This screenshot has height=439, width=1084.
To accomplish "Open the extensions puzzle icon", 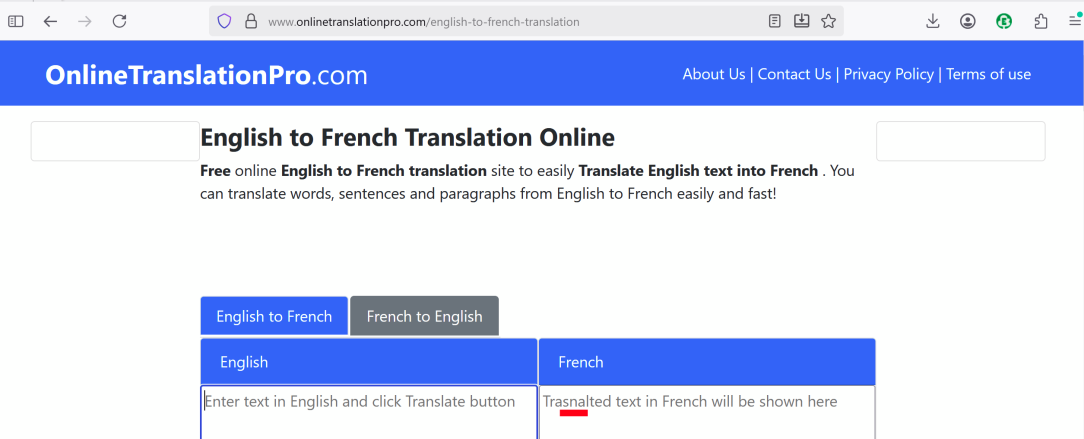I will [x=1040, y=21].
